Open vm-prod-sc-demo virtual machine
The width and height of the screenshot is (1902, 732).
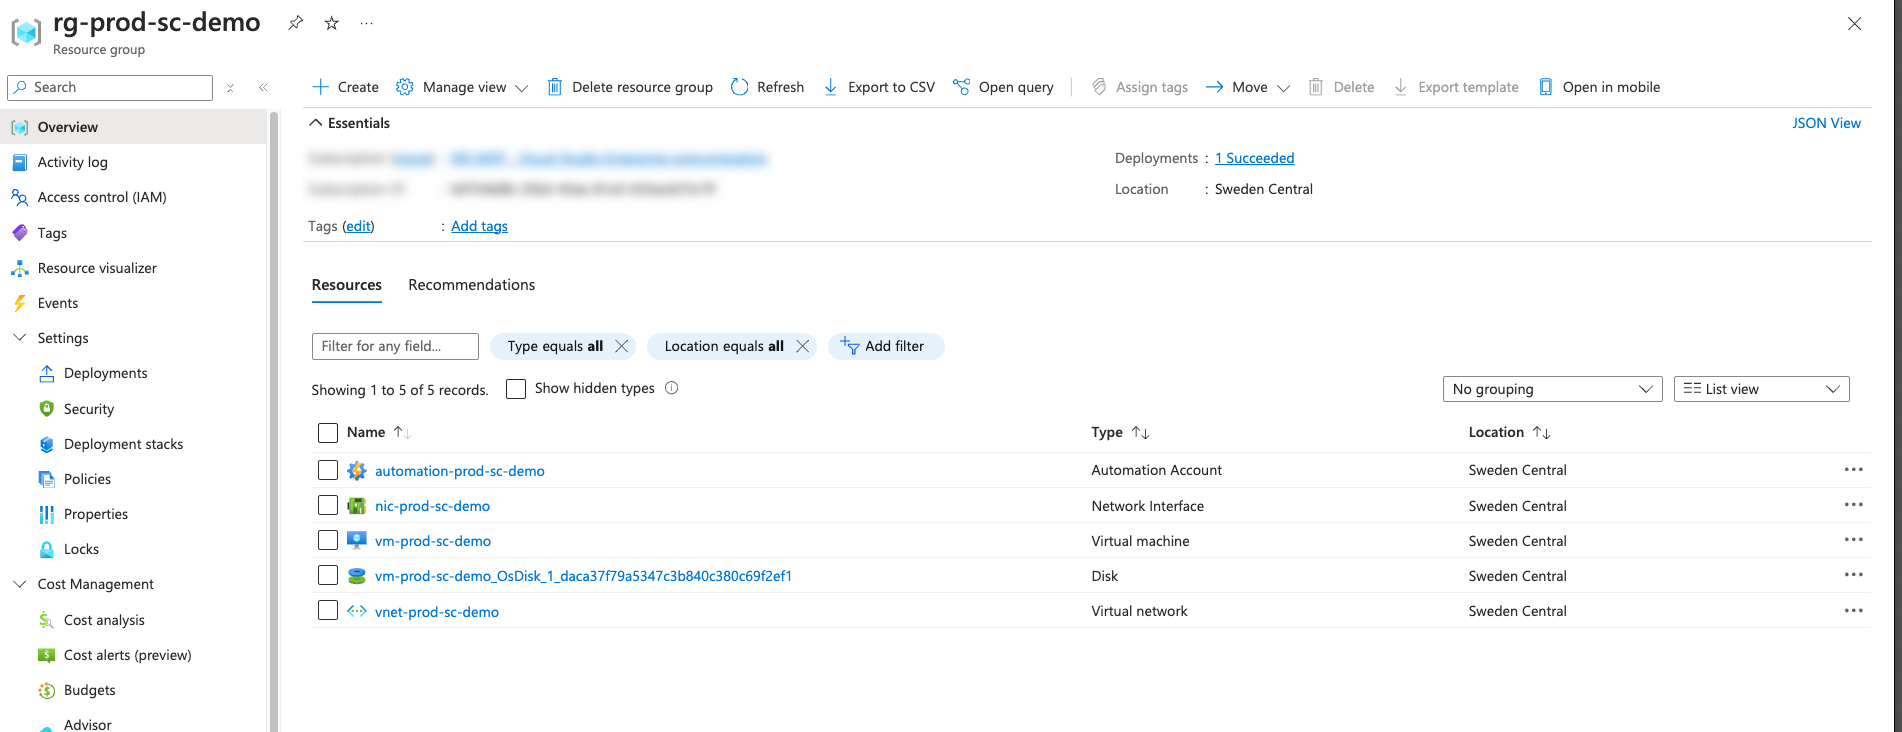433,541
